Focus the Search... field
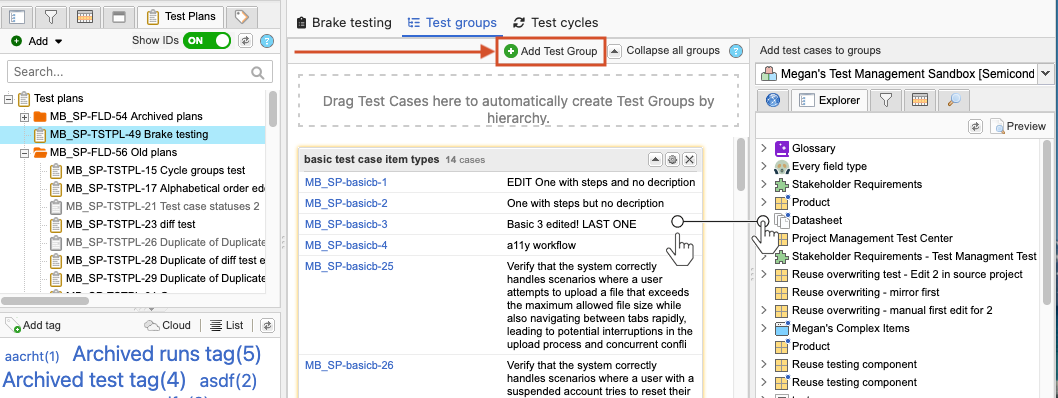This screenshot has height=398, width=1058. point(140,72)
